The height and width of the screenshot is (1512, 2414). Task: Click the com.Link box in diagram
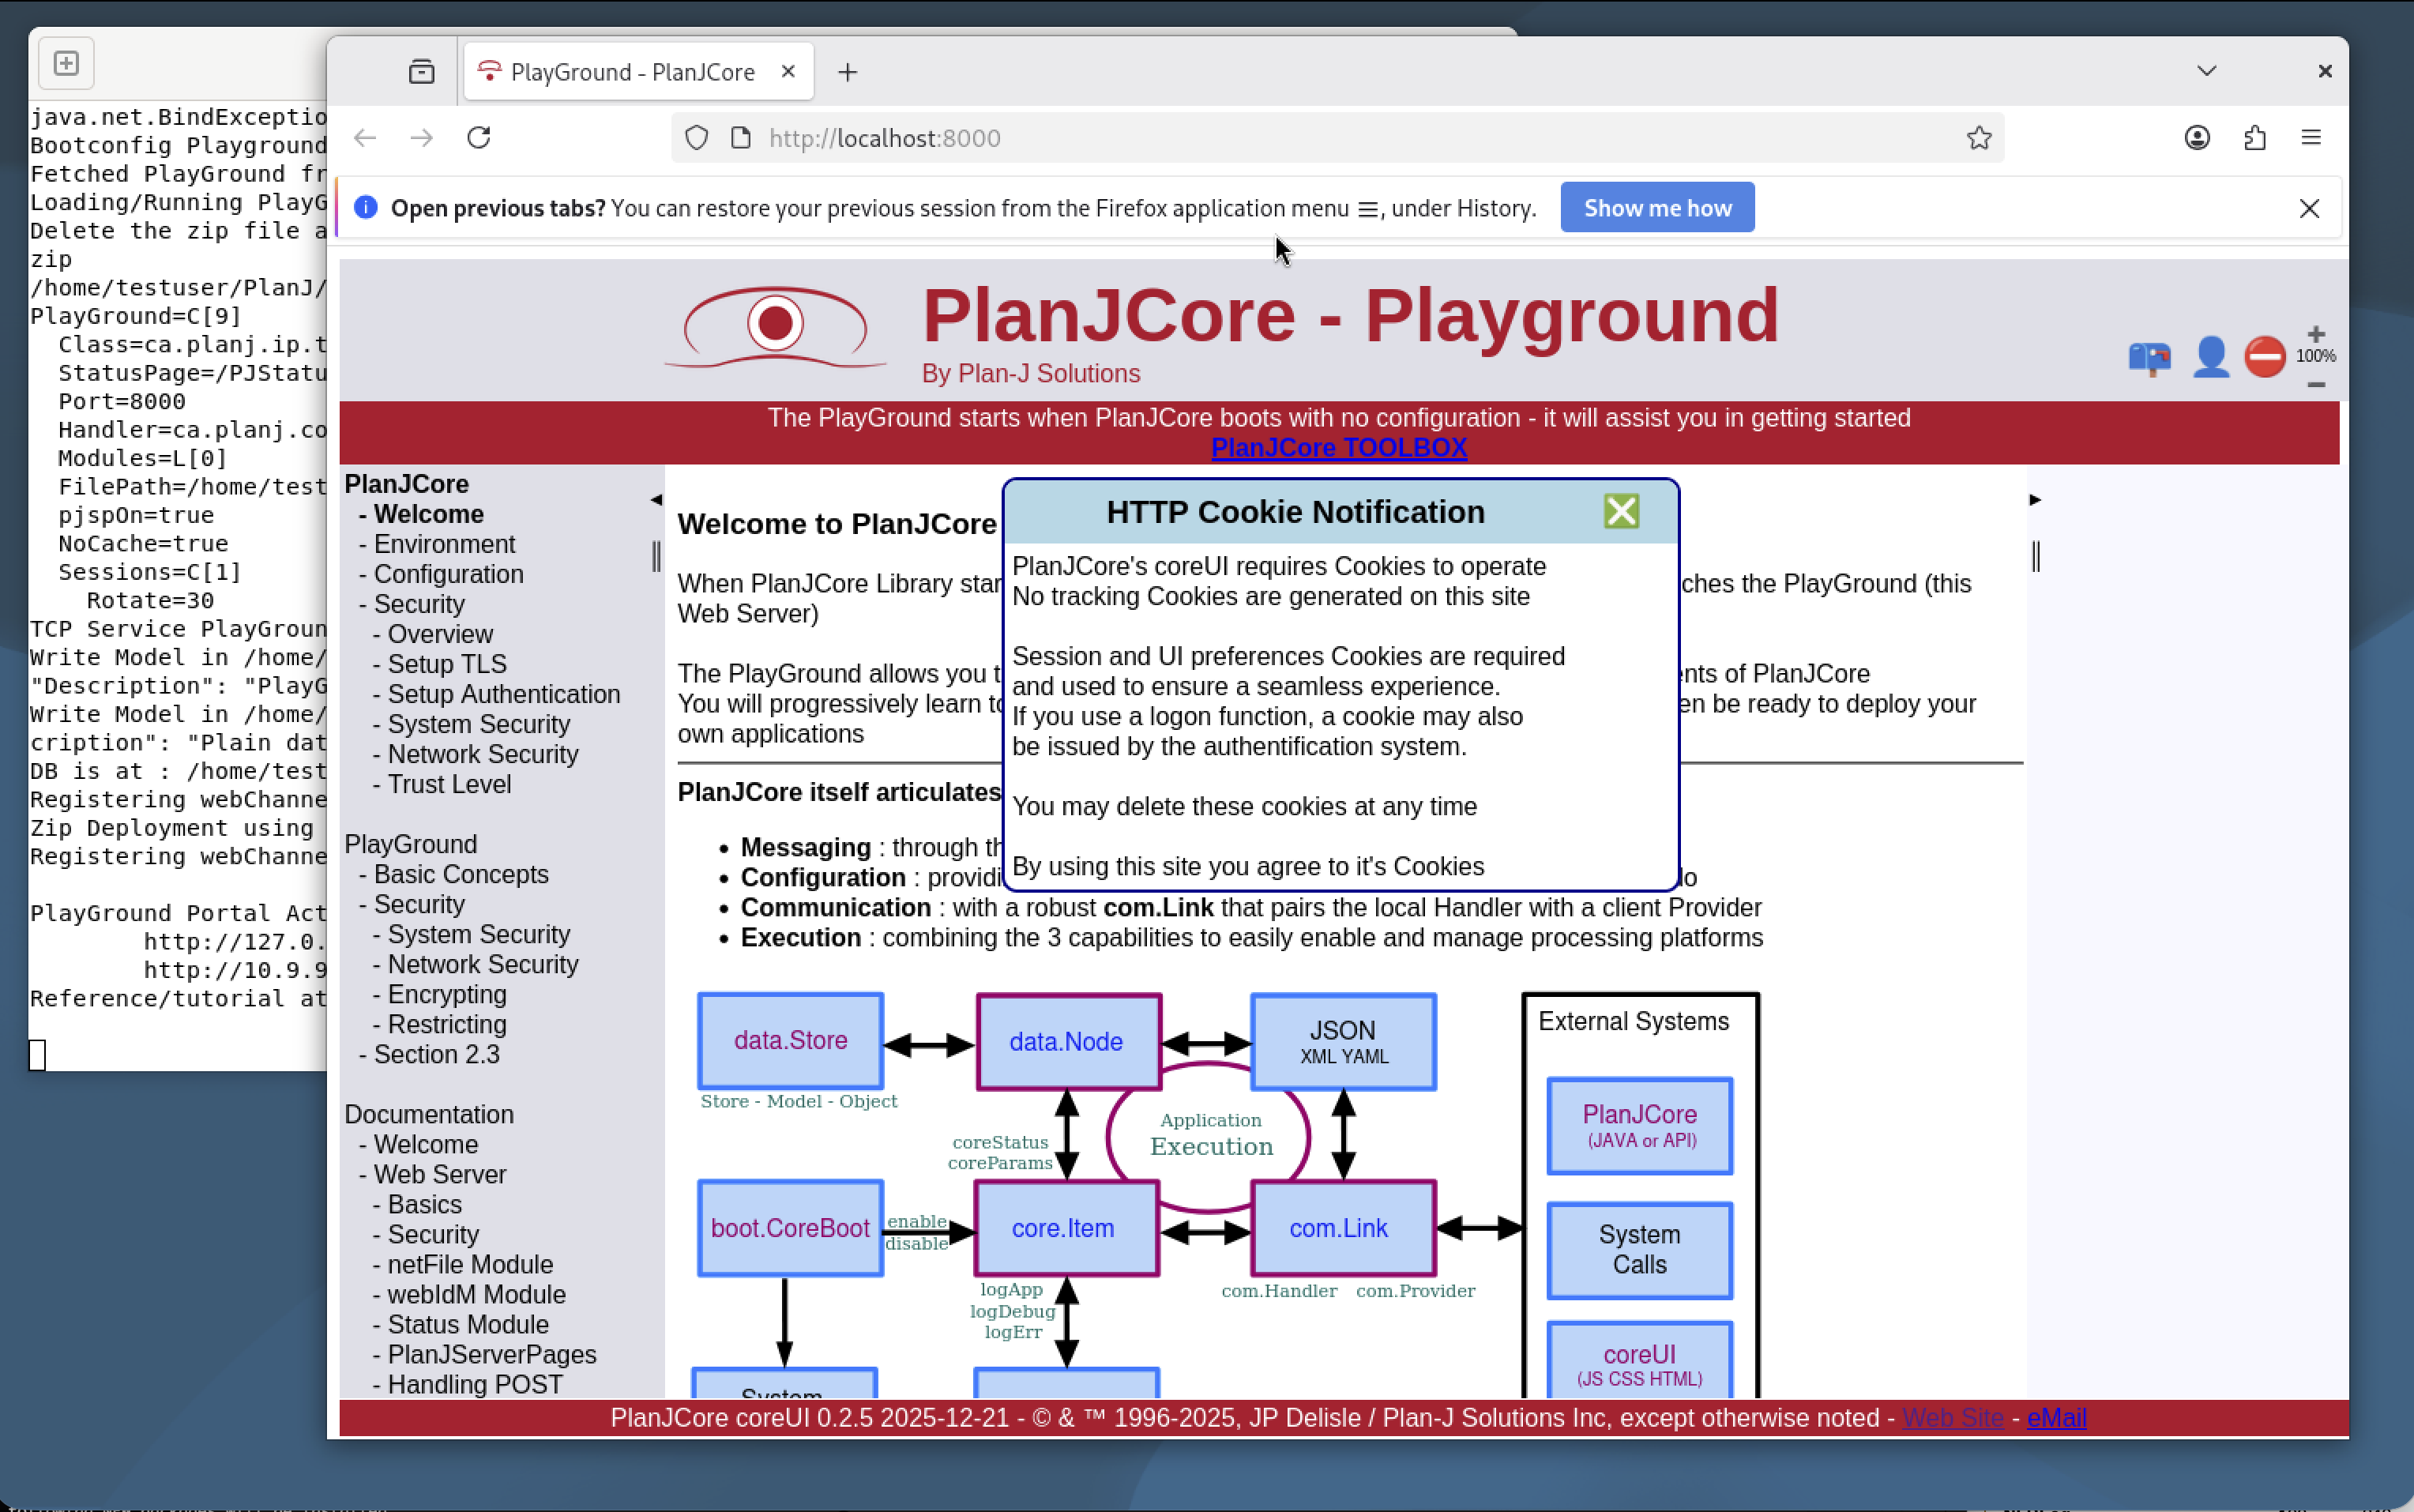(x=1342, y=1228)
